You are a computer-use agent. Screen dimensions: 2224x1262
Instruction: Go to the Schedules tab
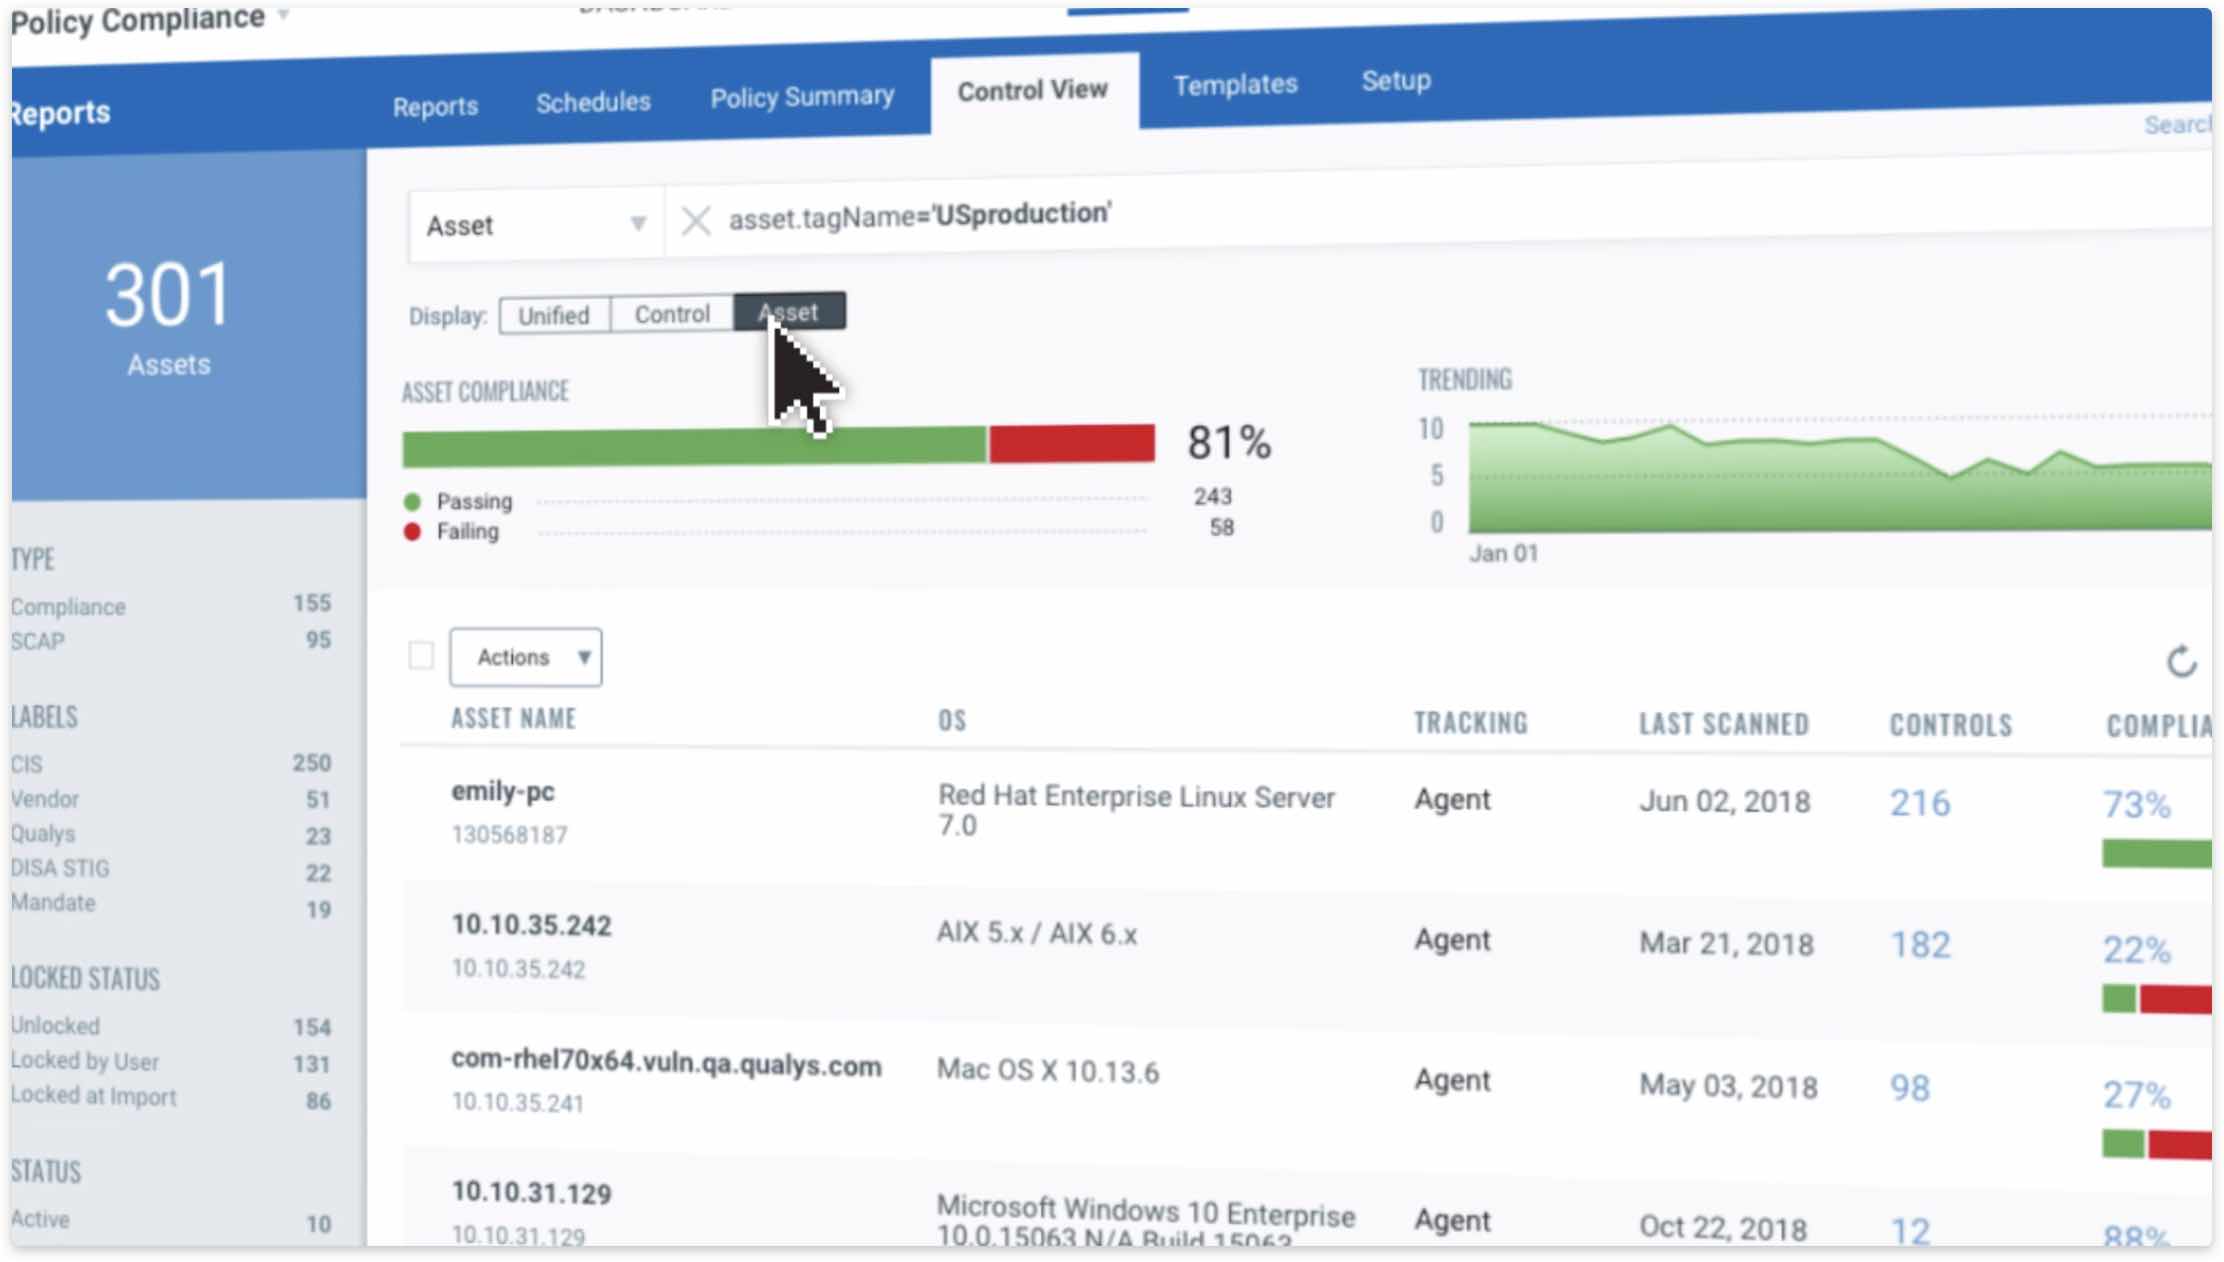click(x=593, y=102)
